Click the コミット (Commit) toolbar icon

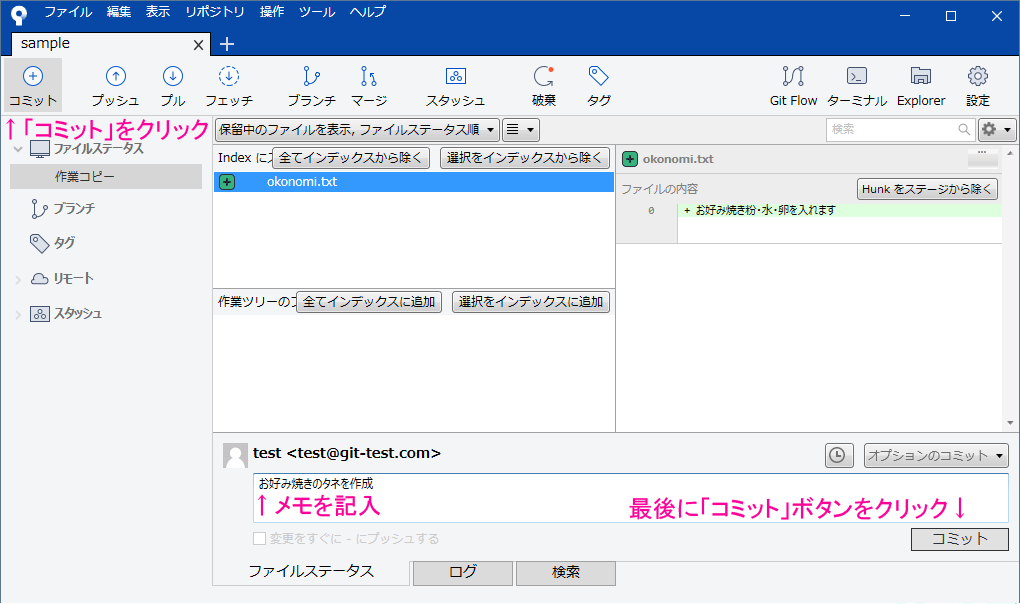coord(32,84)
